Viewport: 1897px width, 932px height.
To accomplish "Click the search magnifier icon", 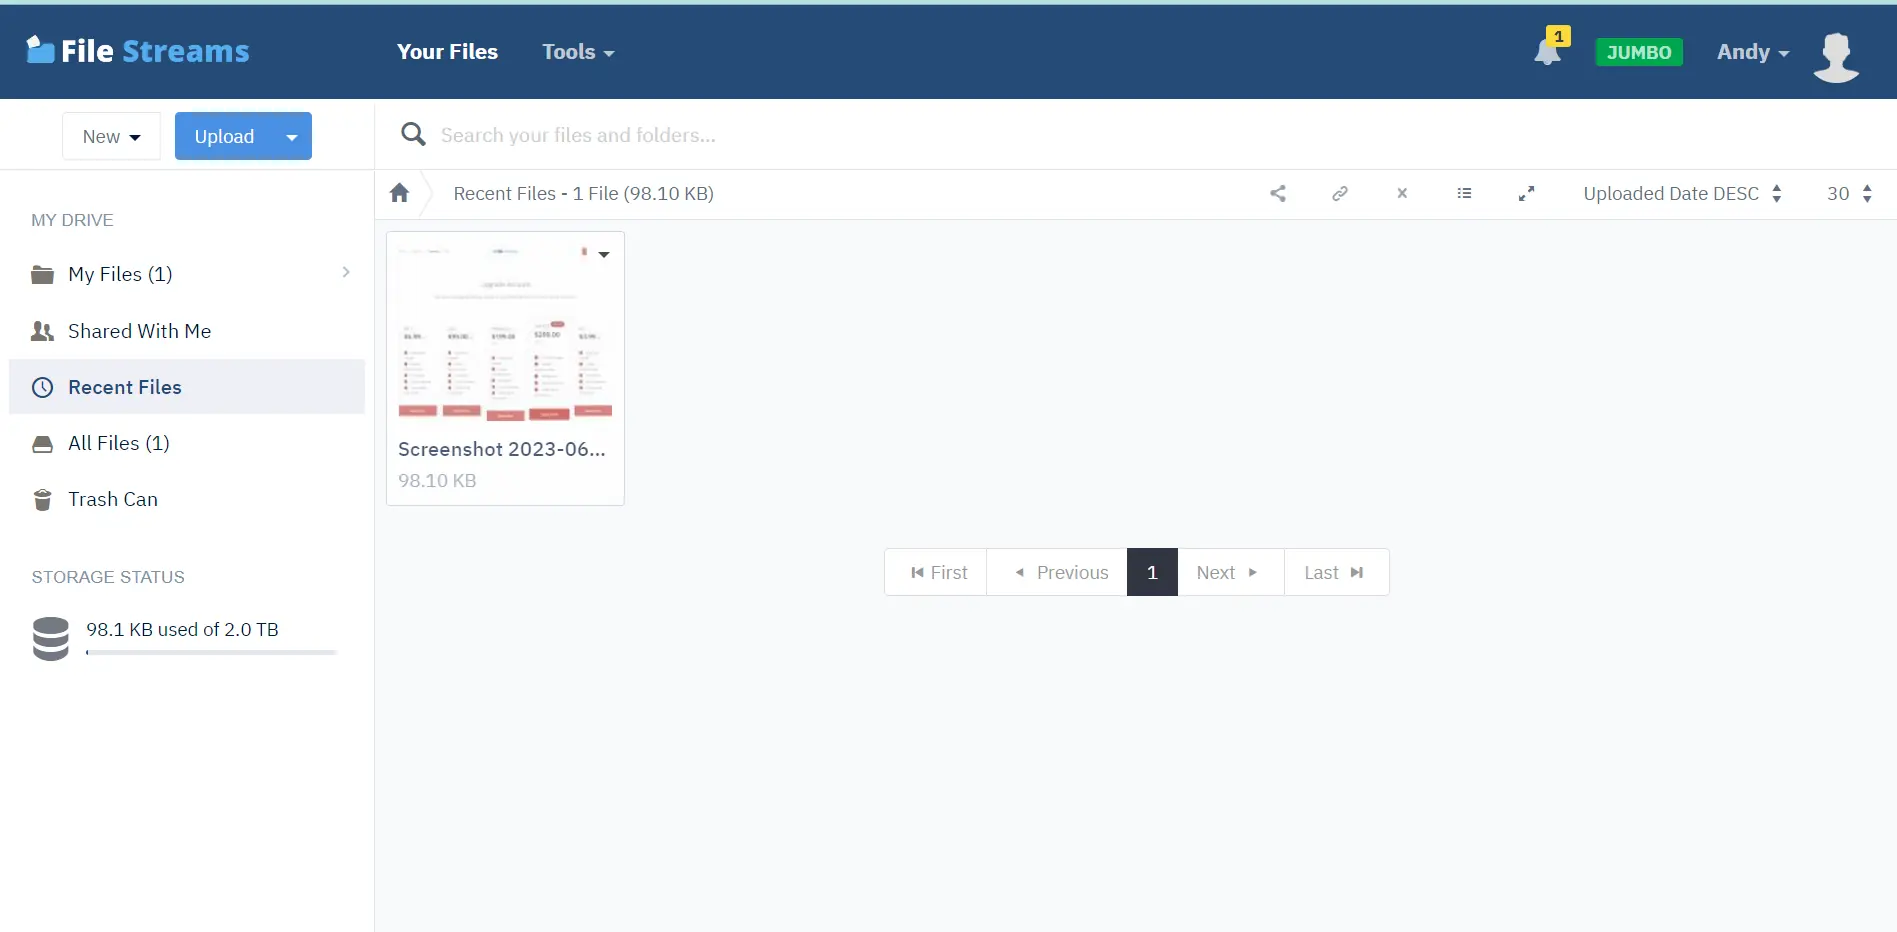I will 413,134.
